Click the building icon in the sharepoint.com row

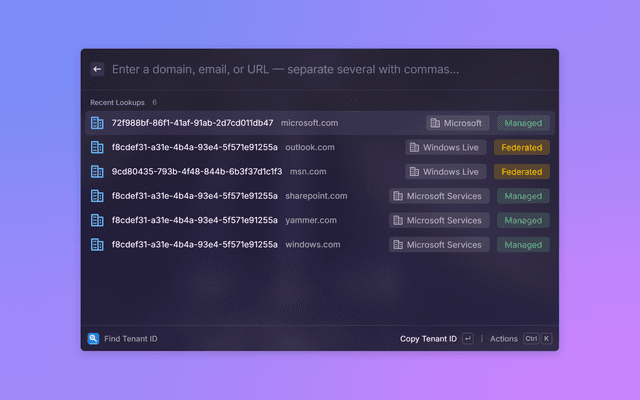(97, 196)
